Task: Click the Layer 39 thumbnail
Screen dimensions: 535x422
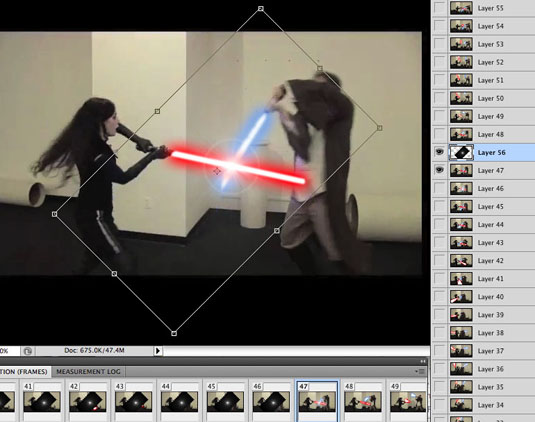Action: [461, 315]
